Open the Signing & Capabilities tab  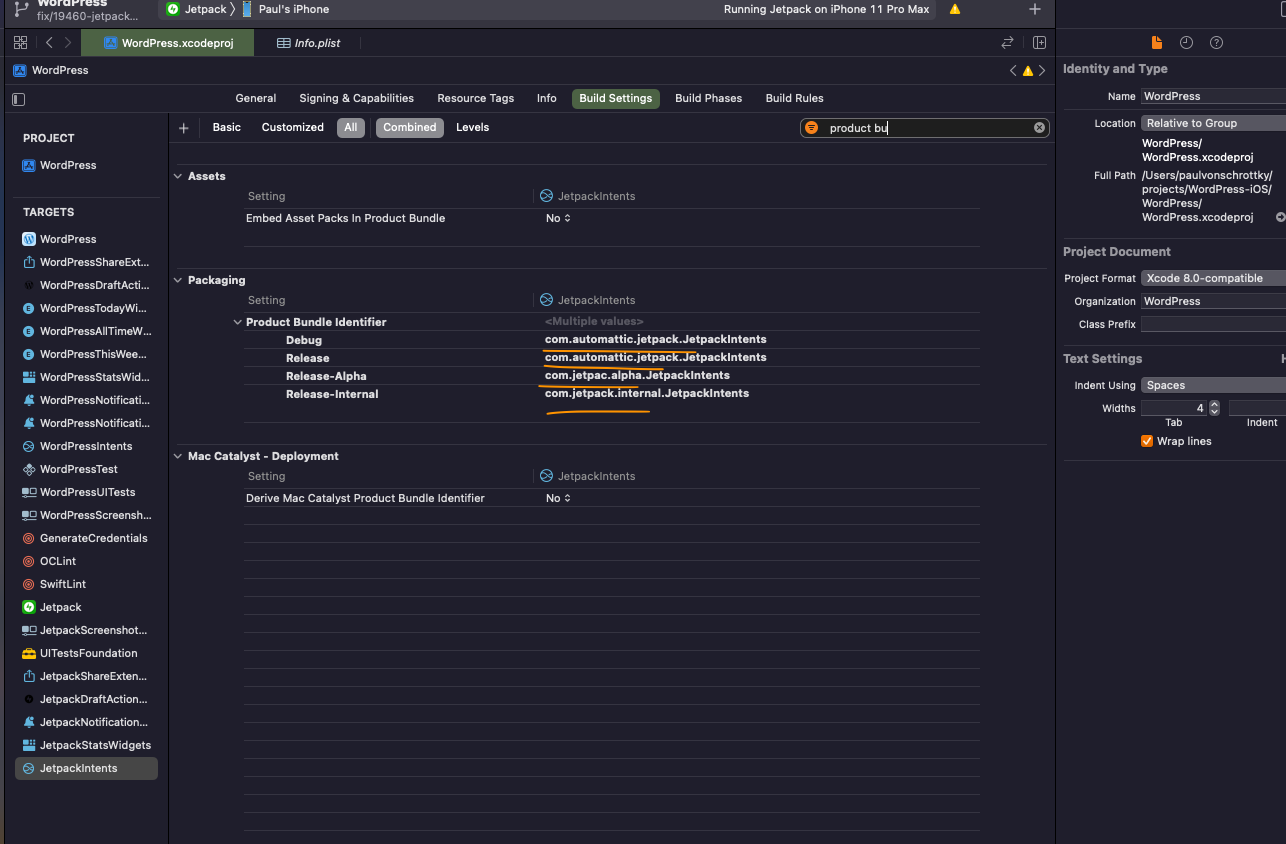(x=356, y=98)
